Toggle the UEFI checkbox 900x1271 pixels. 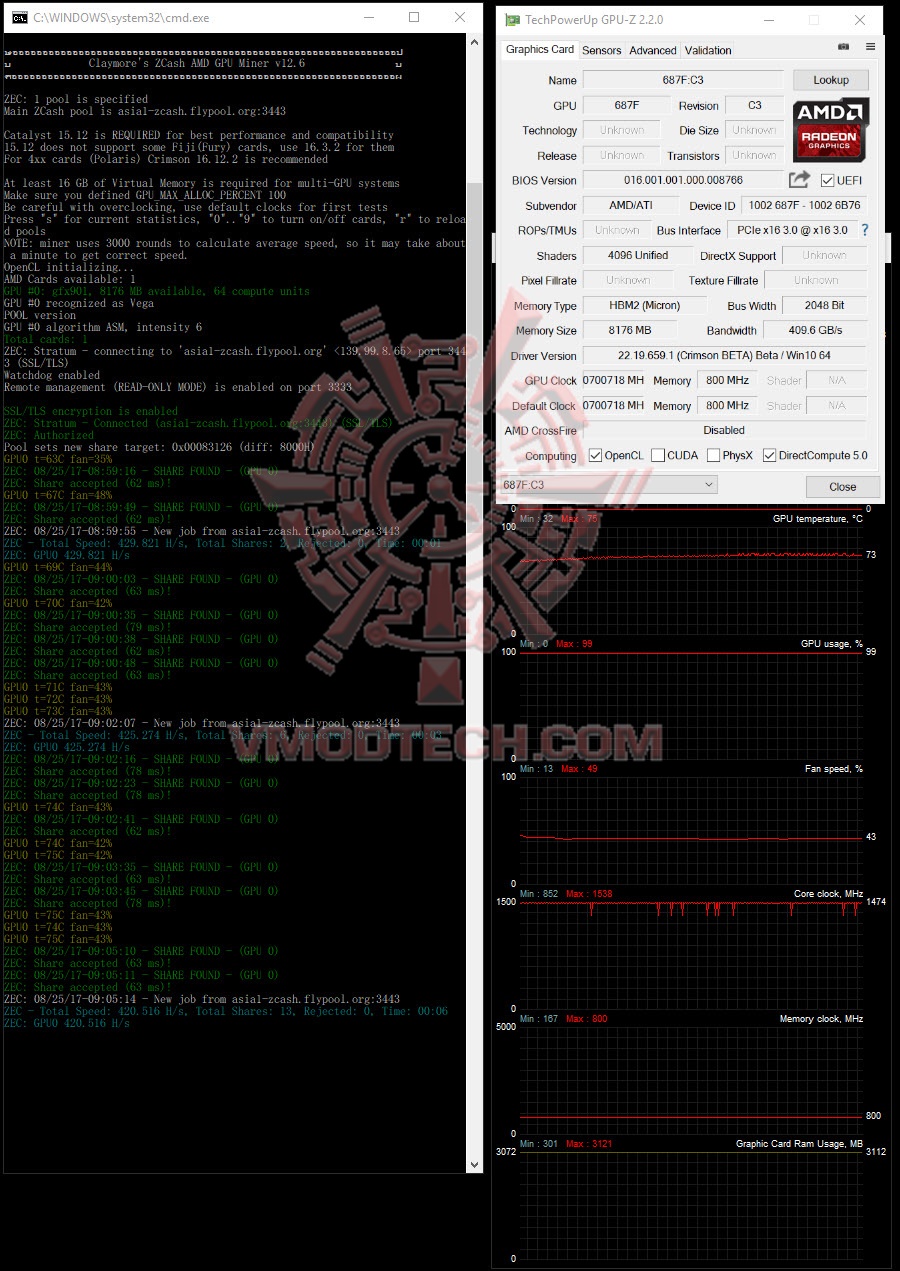(x=827, y=180)
